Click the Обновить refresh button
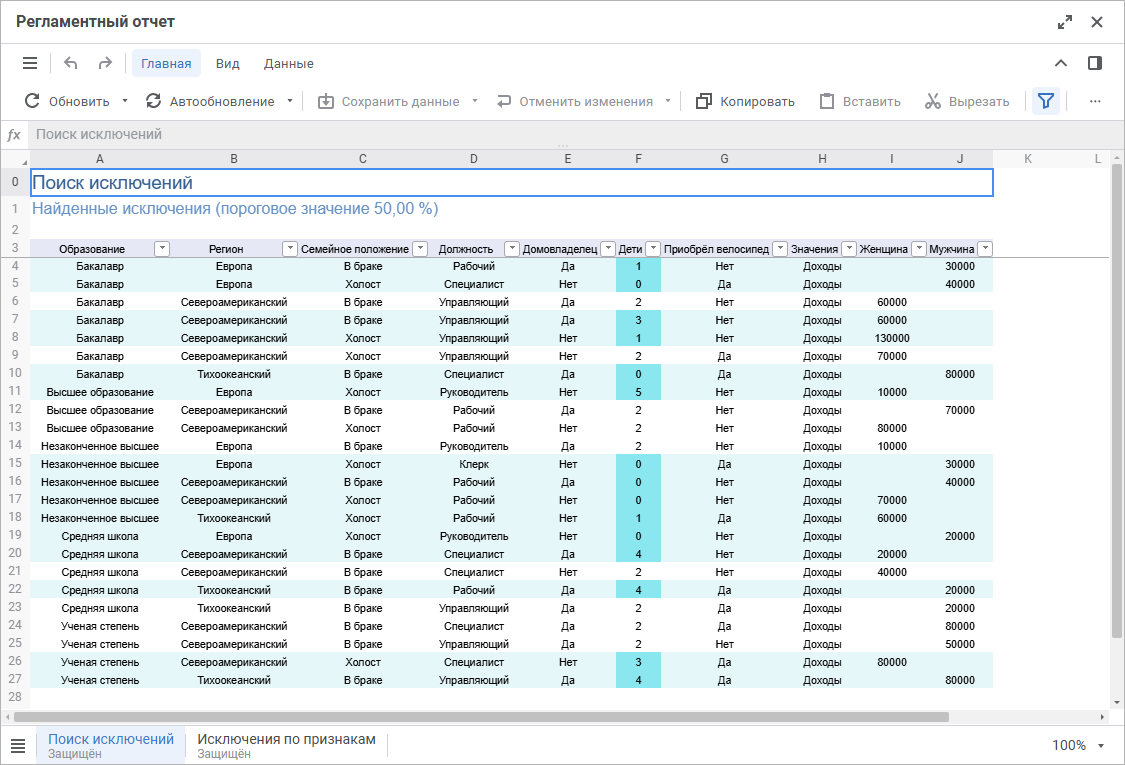The image size is (1125, 765). click(x=67, y=101)
